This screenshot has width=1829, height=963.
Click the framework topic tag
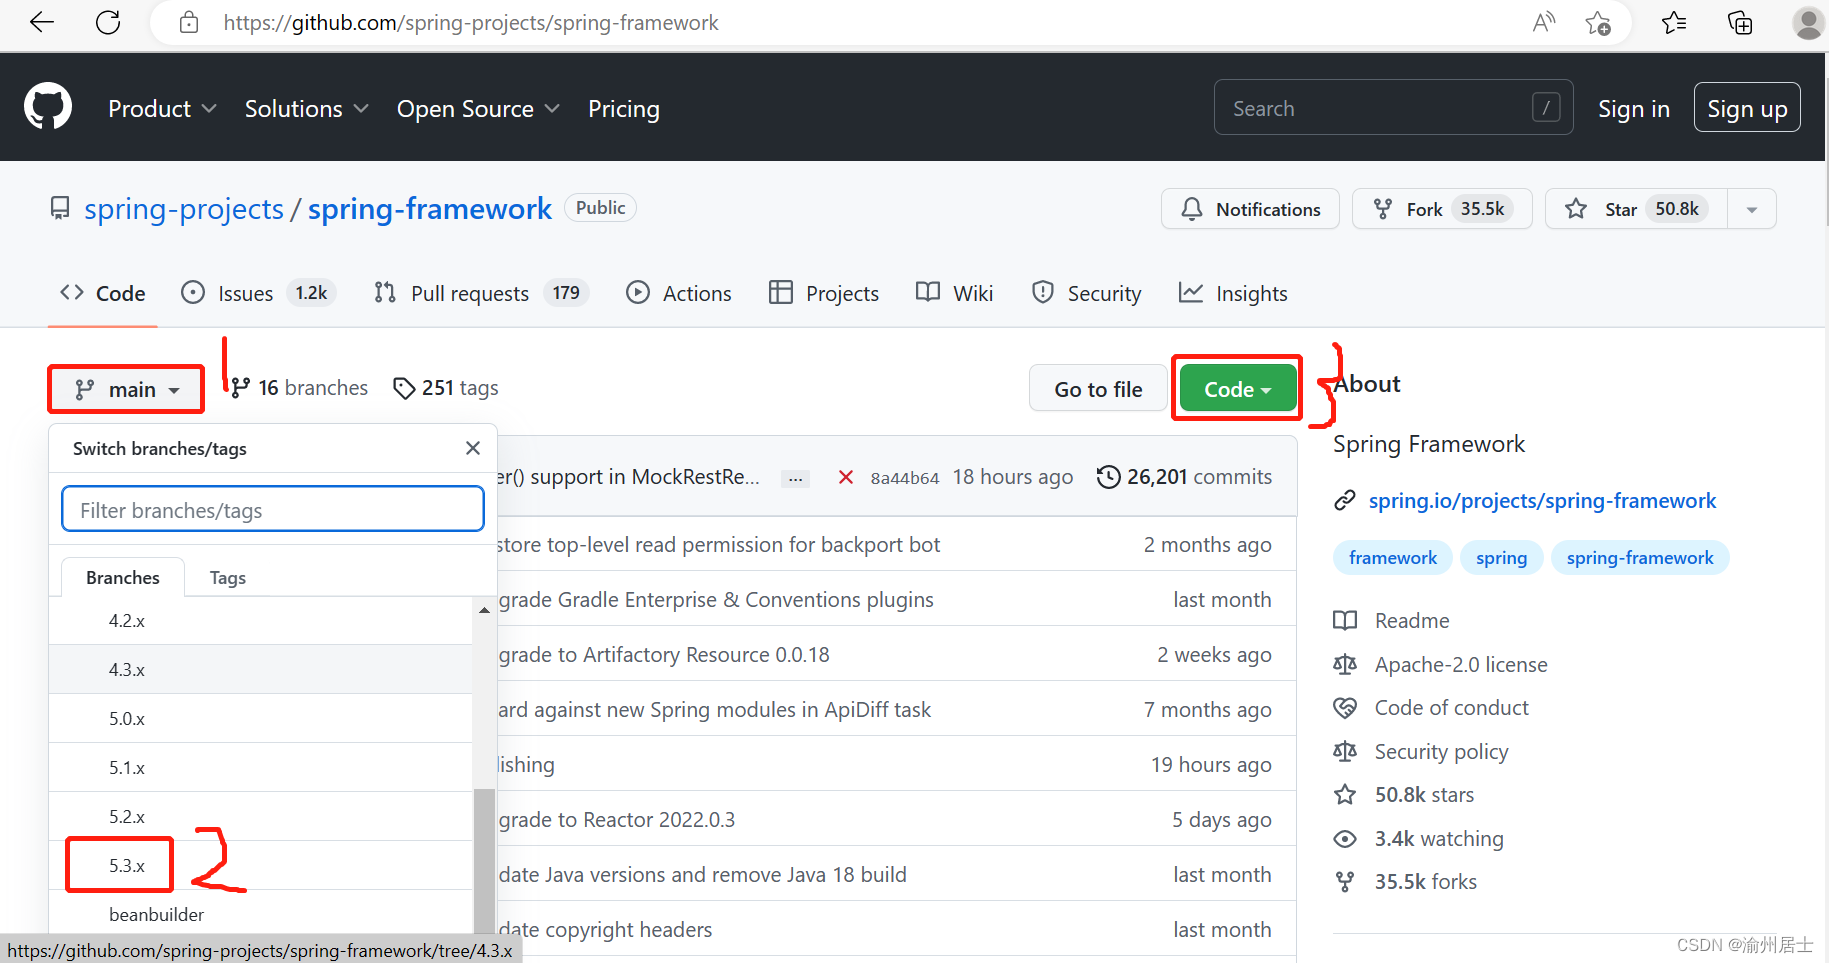[x=1393, y=558]
